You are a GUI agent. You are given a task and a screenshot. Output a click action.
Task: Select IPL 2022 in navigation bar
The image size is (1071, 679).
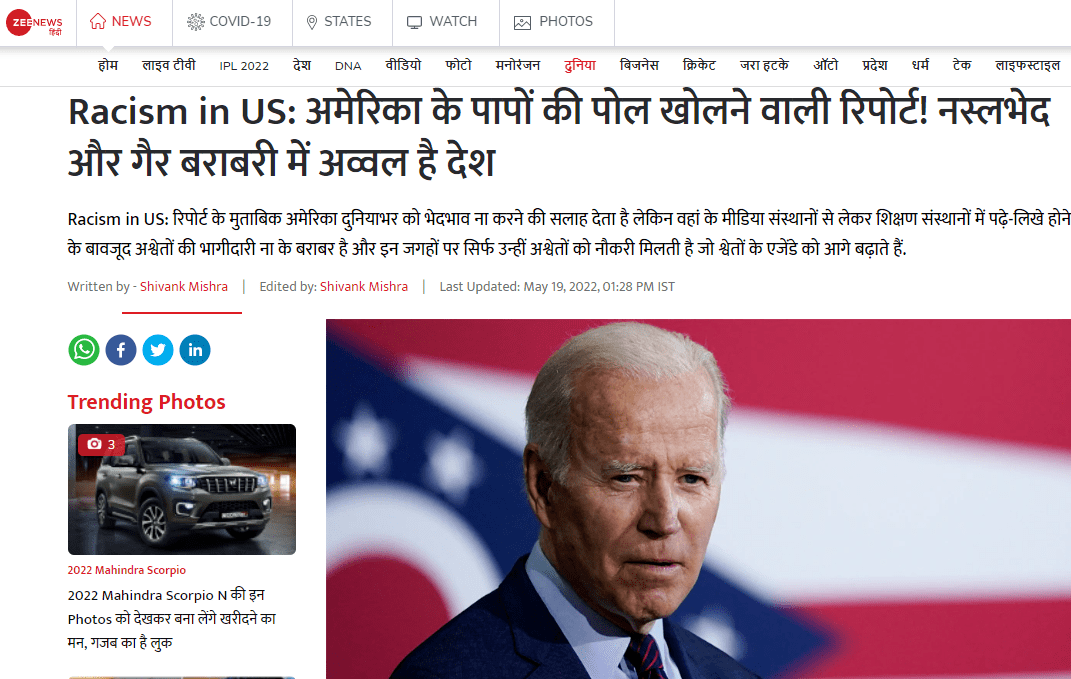coord(244,66)
